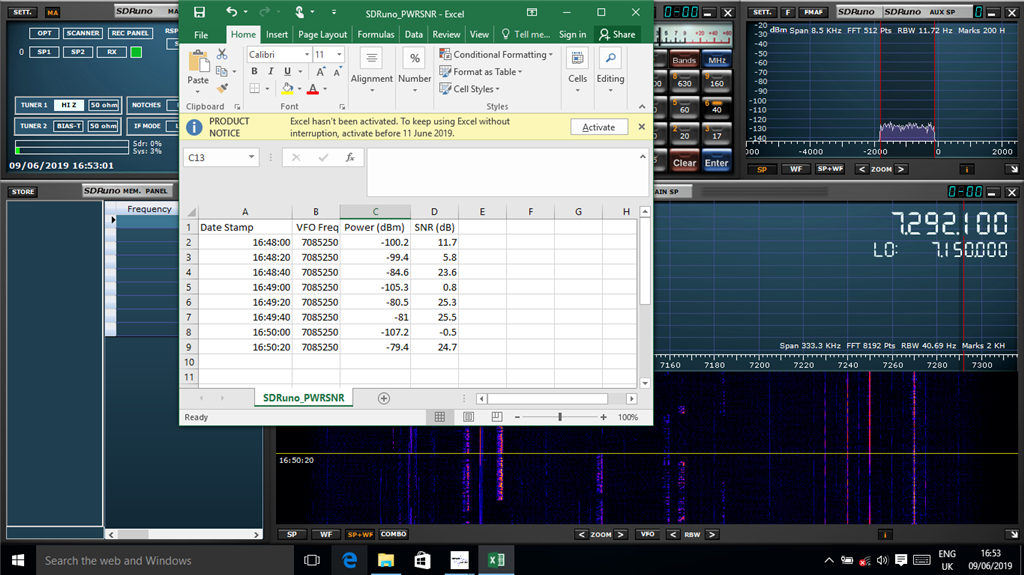1024x575 pixels.
Task: Click the SCANNER button in SDRuno
Action: (x=83, y=33)
